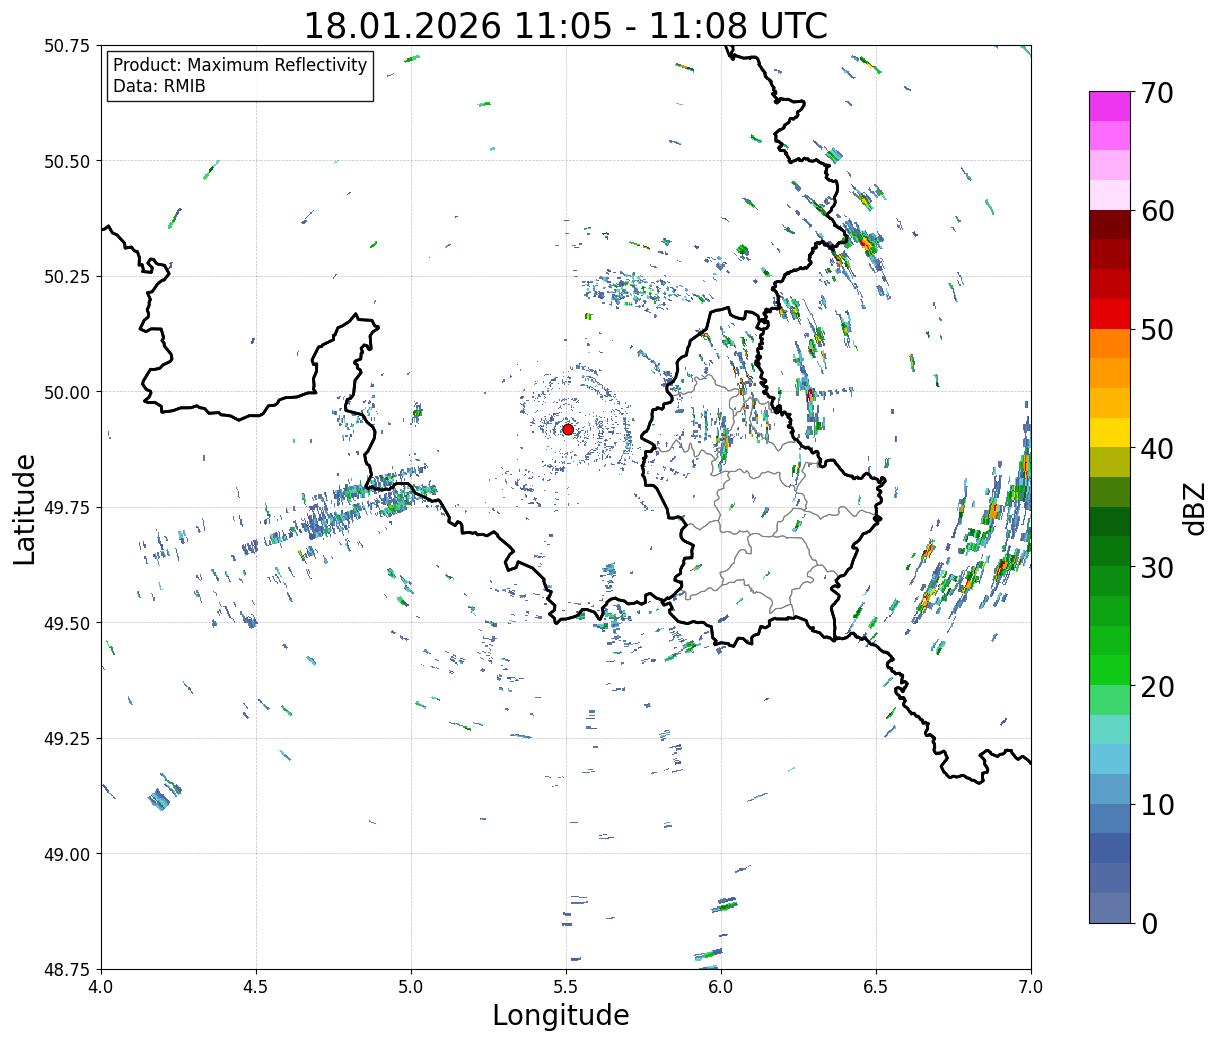Screen dimensions: 1219x1040
Task: Click the colorbar tick label 50
Action: click(1157, 330)
